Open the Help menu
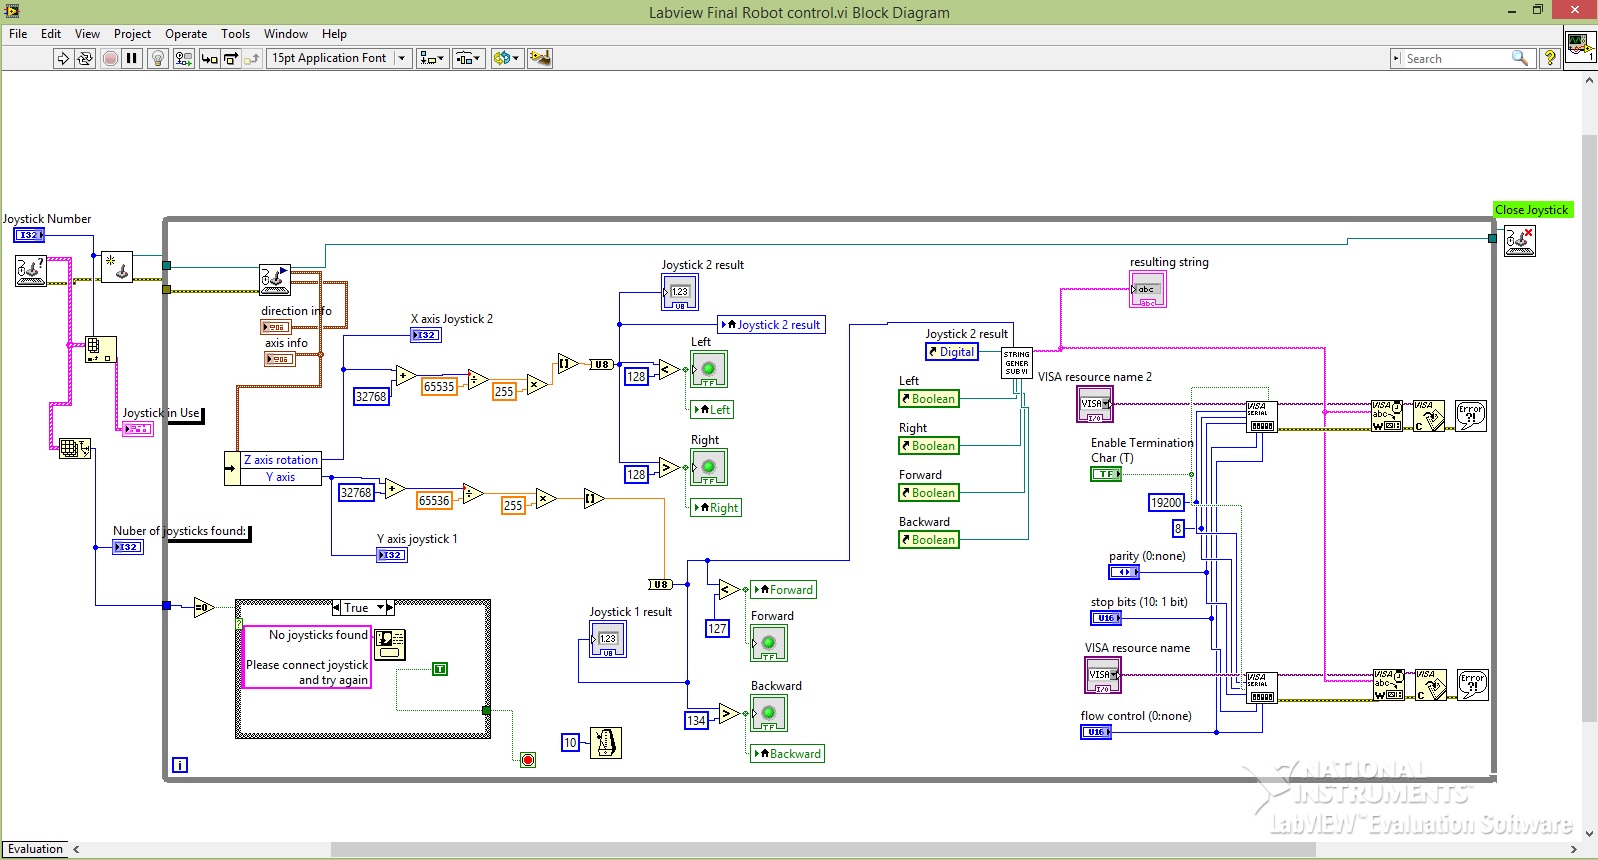Screen dimensions: 1598x860 coord(334,33)
